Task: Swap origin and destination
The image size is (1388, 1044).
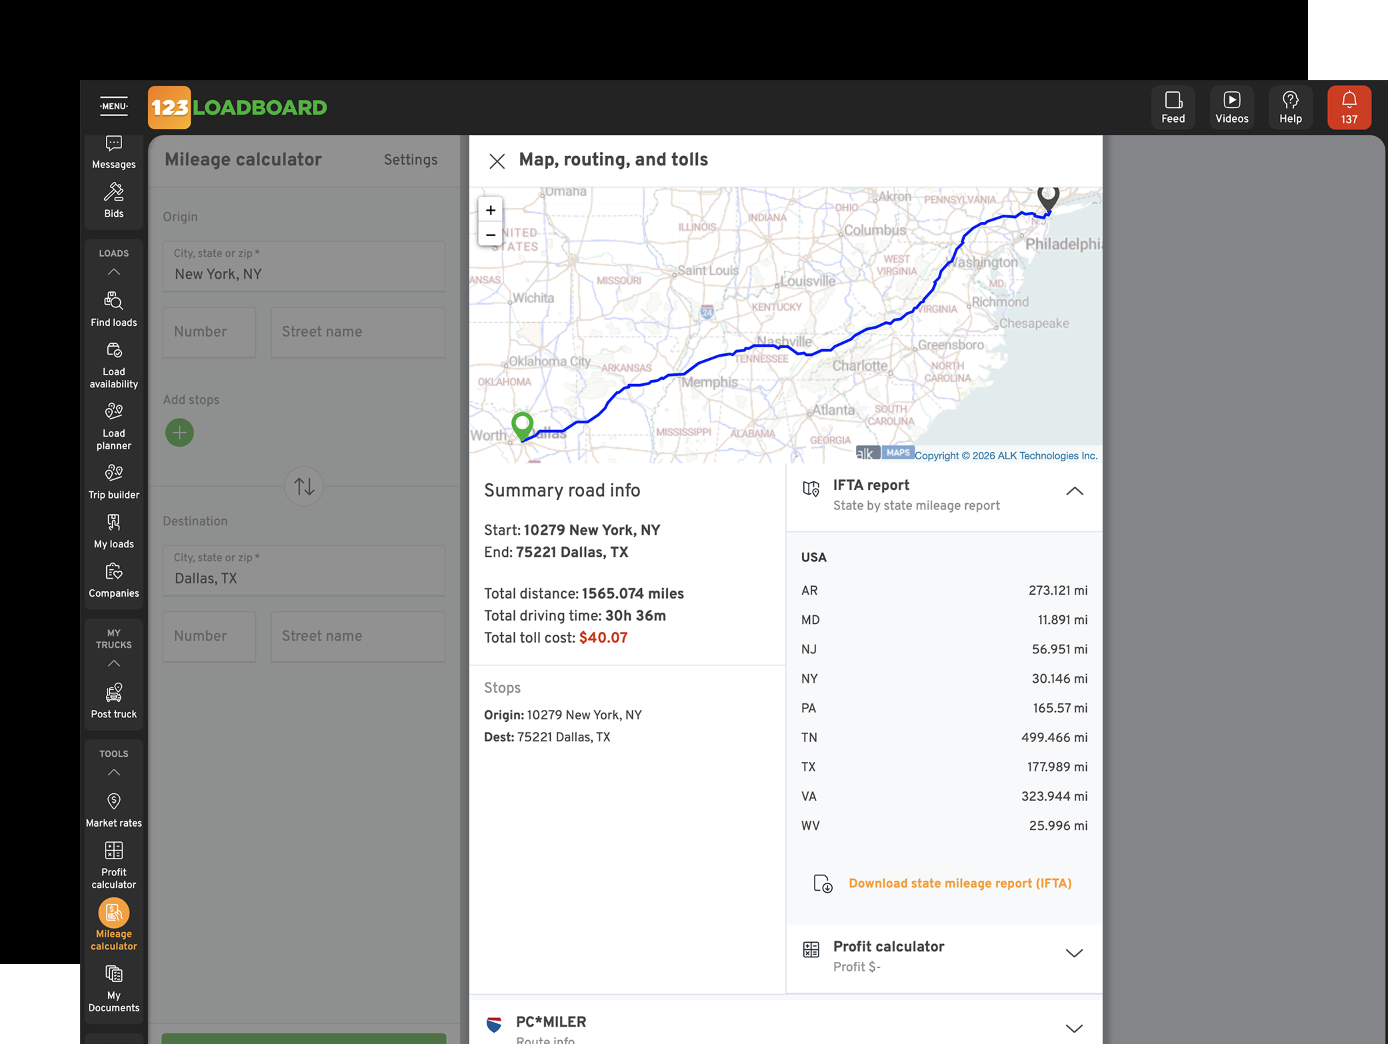Action: point(304,487)
